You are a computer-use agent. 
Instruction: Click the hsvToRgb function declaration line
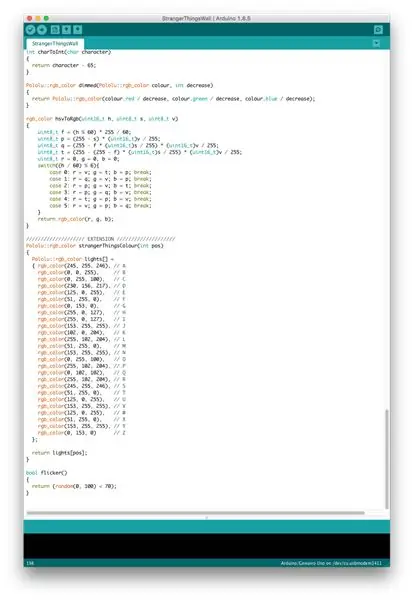coord(102,119)
